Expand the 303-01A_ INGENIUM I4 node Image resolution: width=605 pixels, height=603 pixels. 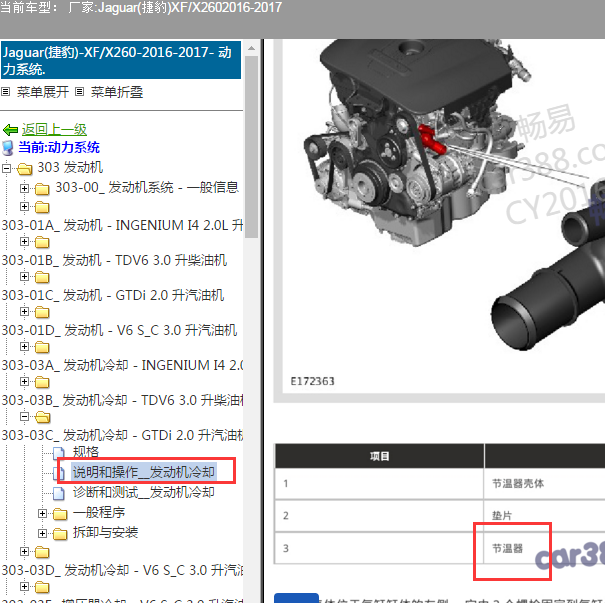tap(24, 207)
